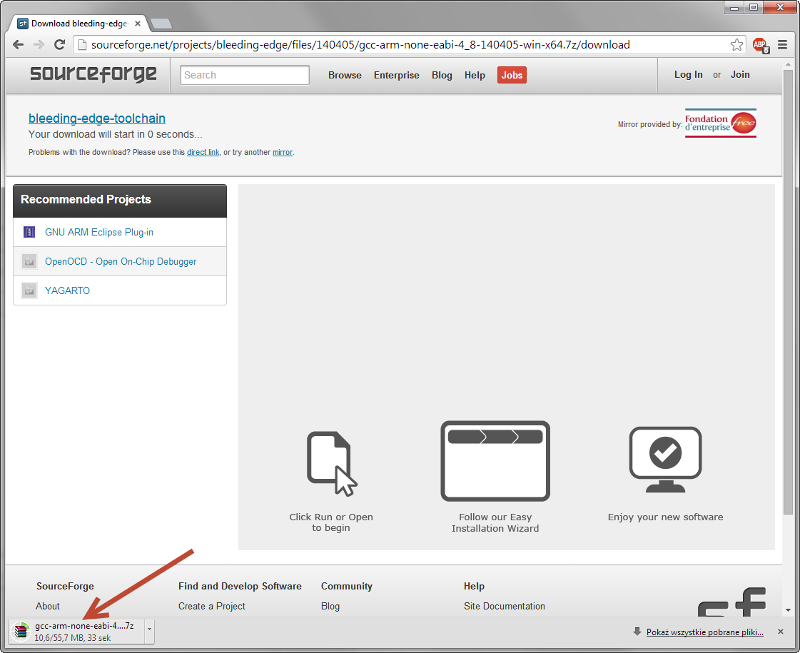Click the browser forward arrow
The height and width of the screenshot is (653, 800).
pos(39,45)
